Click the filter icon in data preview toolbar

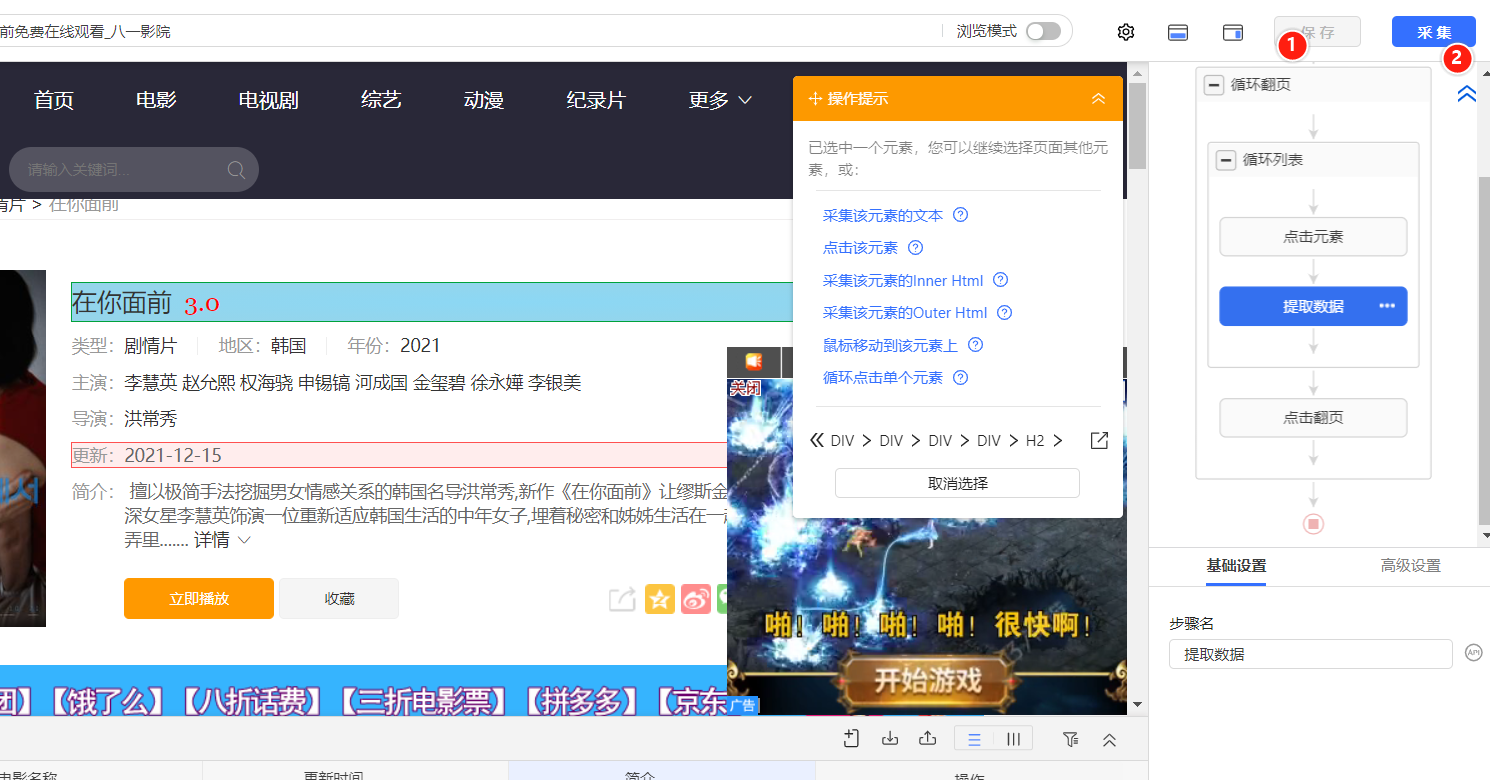point(1071,739)
